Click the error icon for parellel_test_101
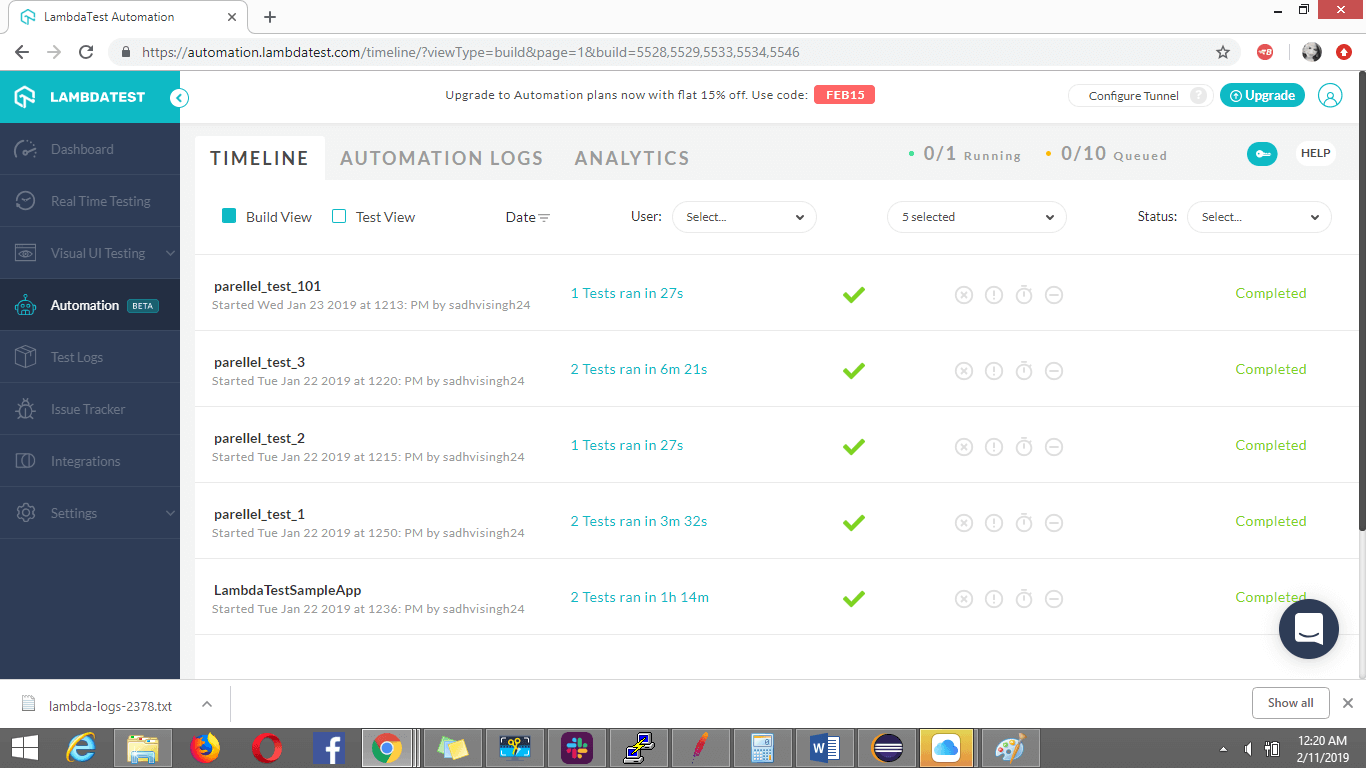 click(993, 295)
